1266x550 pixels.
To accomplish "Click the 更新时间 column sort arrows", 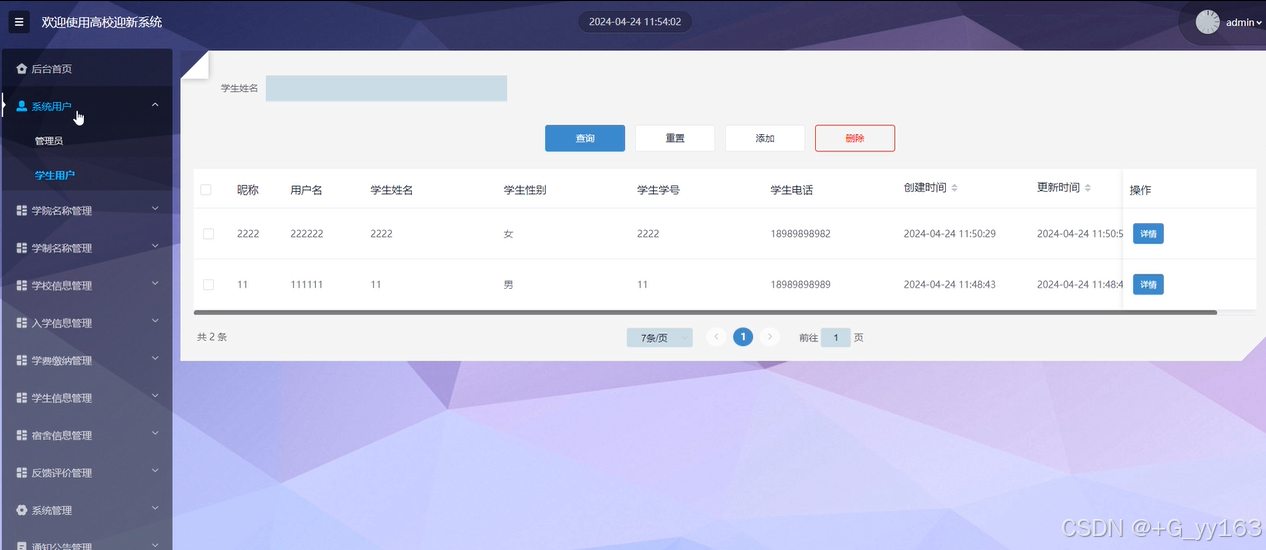I will pyautogui.click(x=1087, y=188).
